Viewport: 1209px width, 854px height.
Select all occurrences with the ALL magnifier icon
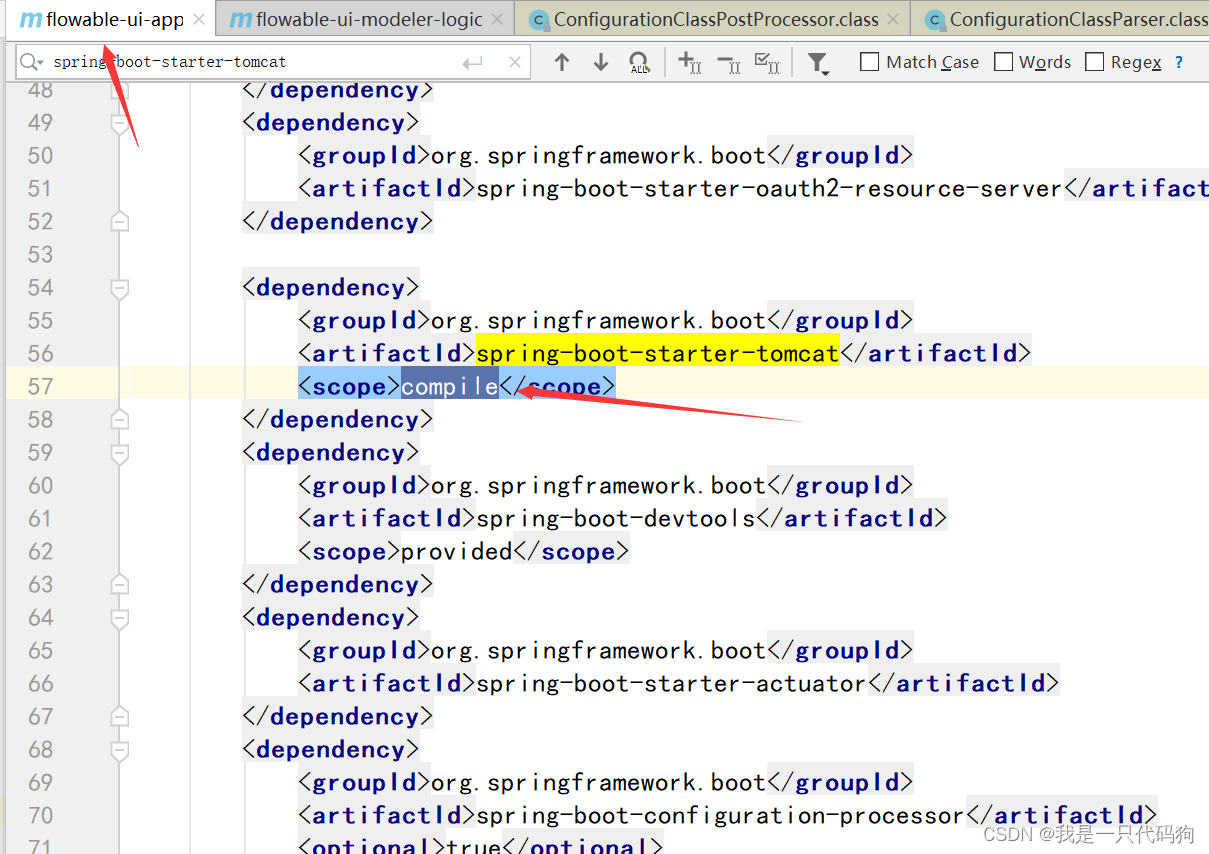639,62
